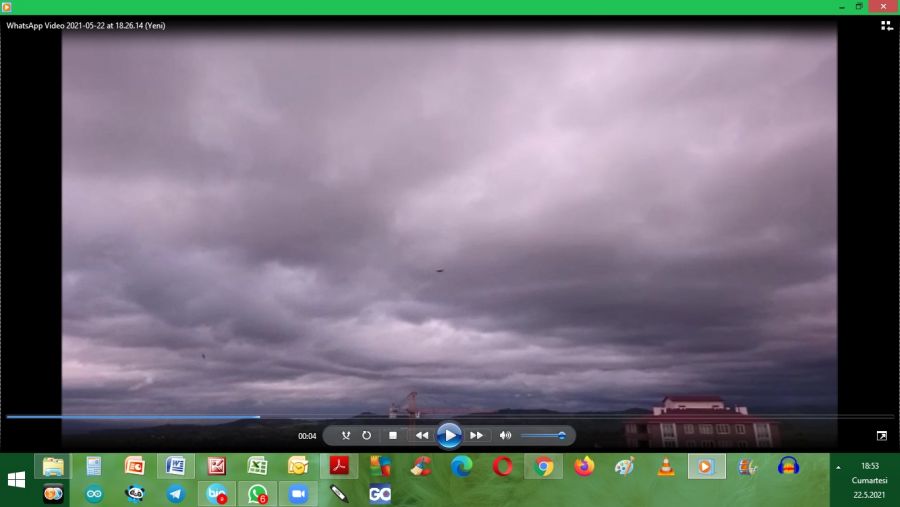Show hidden system tray icons

tap(838, 467)
